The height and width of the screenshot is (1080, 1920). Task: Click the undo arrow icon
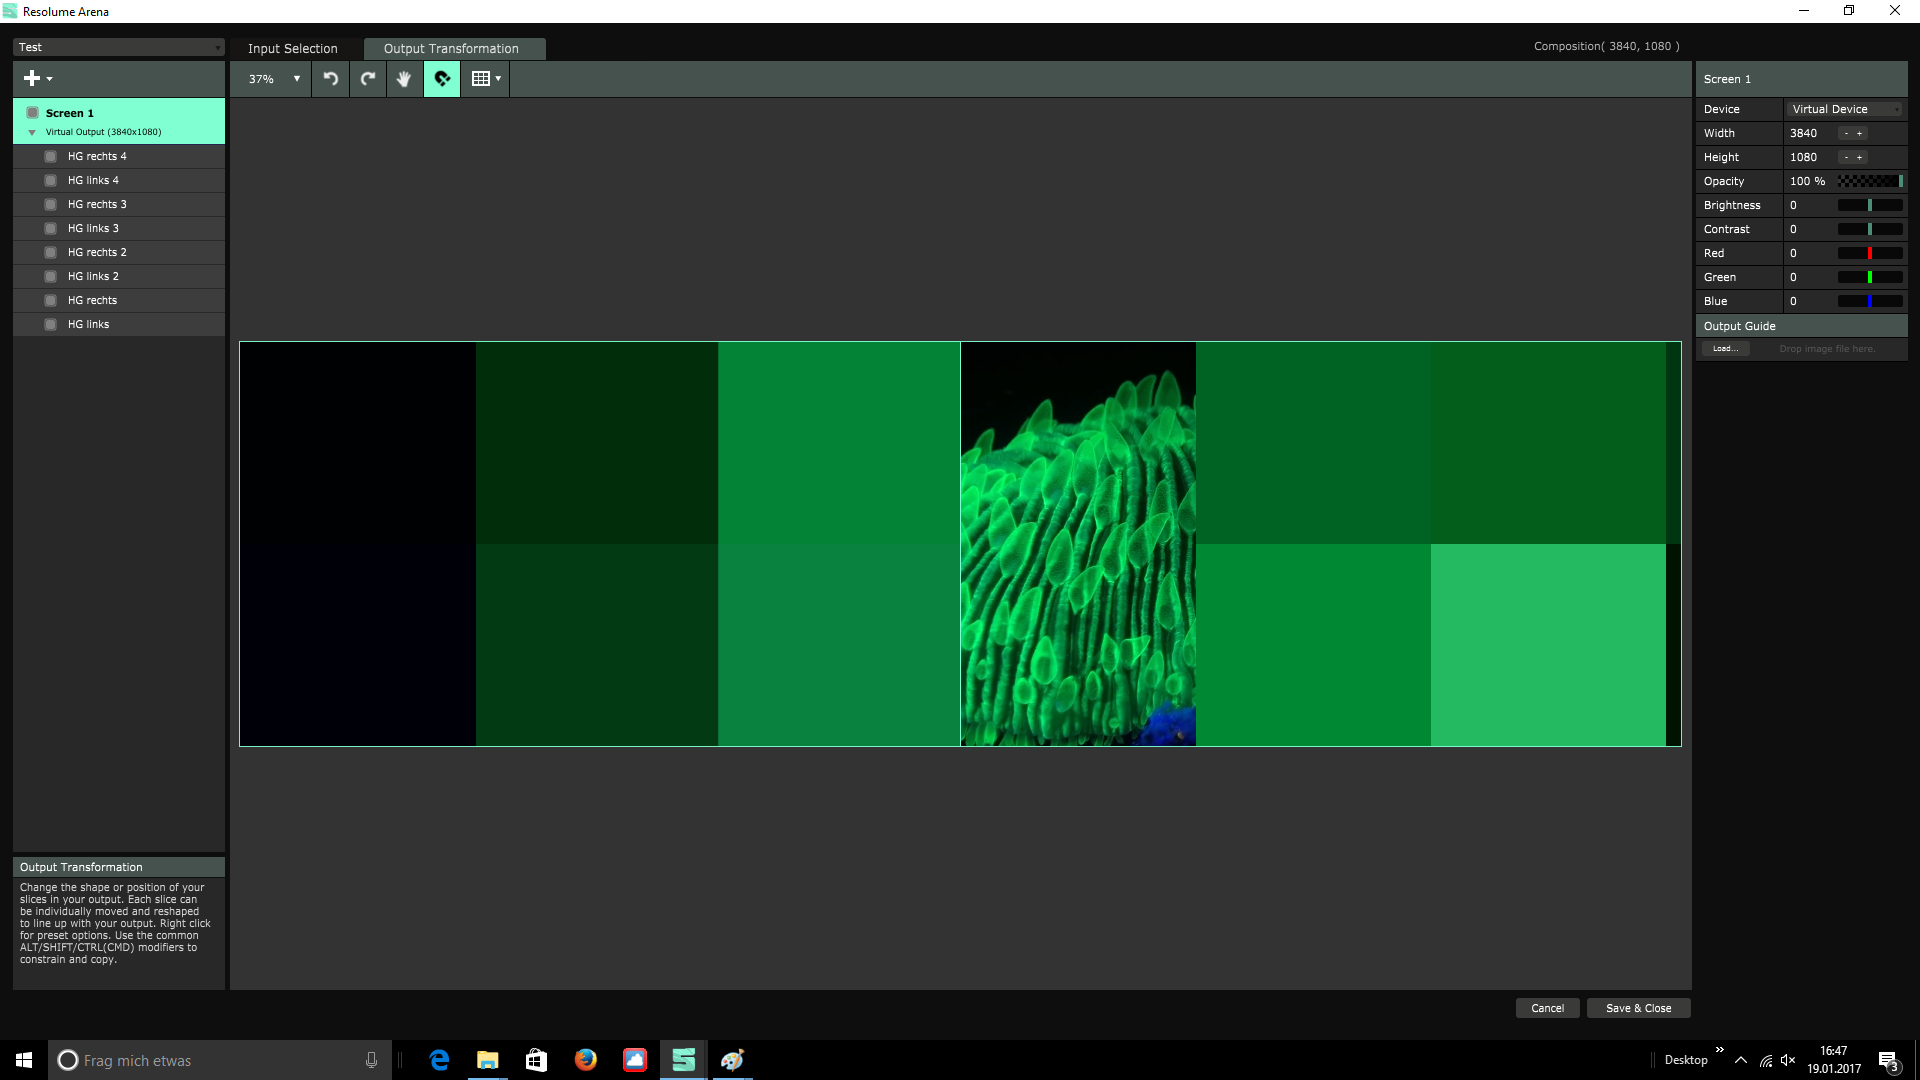pos(331,79)
